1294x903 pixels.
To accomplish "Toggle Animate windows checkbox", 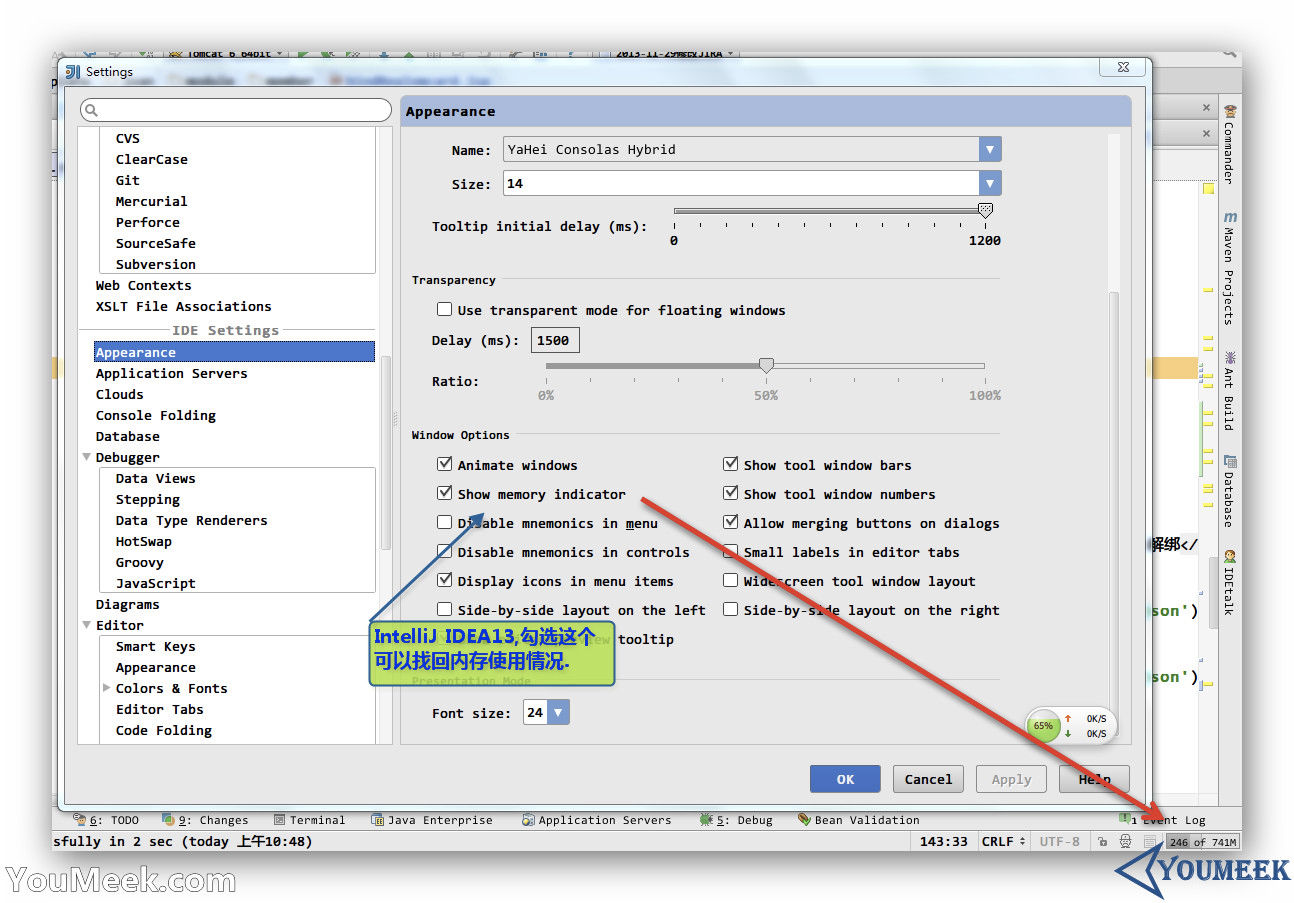I will point(445,465).
